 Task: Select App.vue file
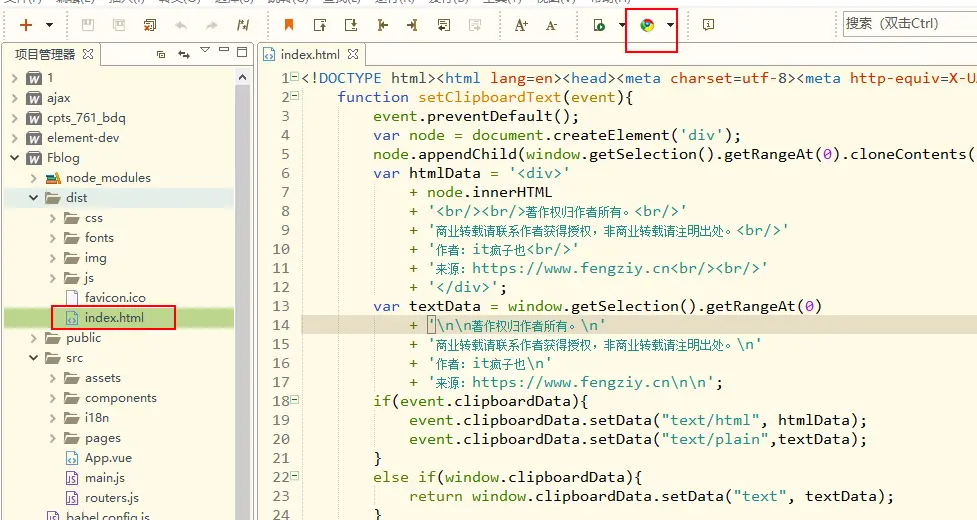point(108,458)
